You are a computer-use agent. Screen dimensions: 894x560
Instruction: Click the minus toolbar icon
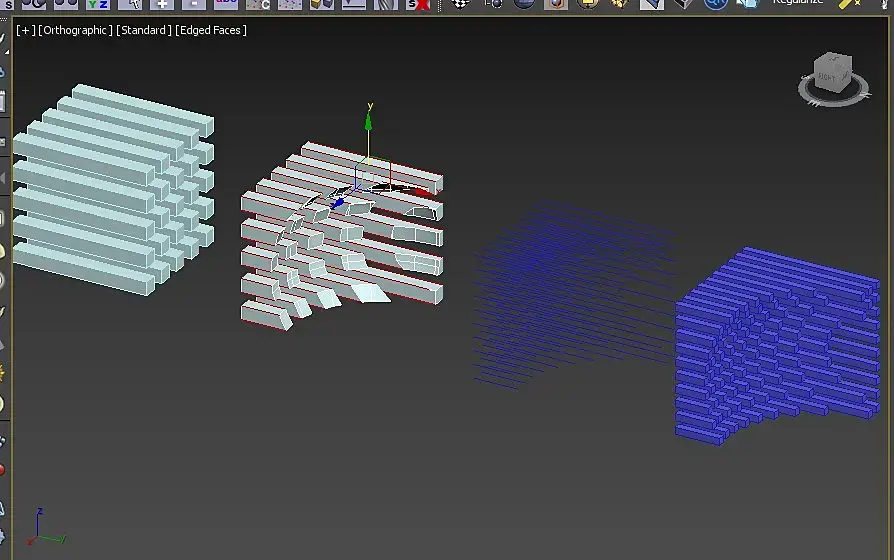tap(194, 5)
